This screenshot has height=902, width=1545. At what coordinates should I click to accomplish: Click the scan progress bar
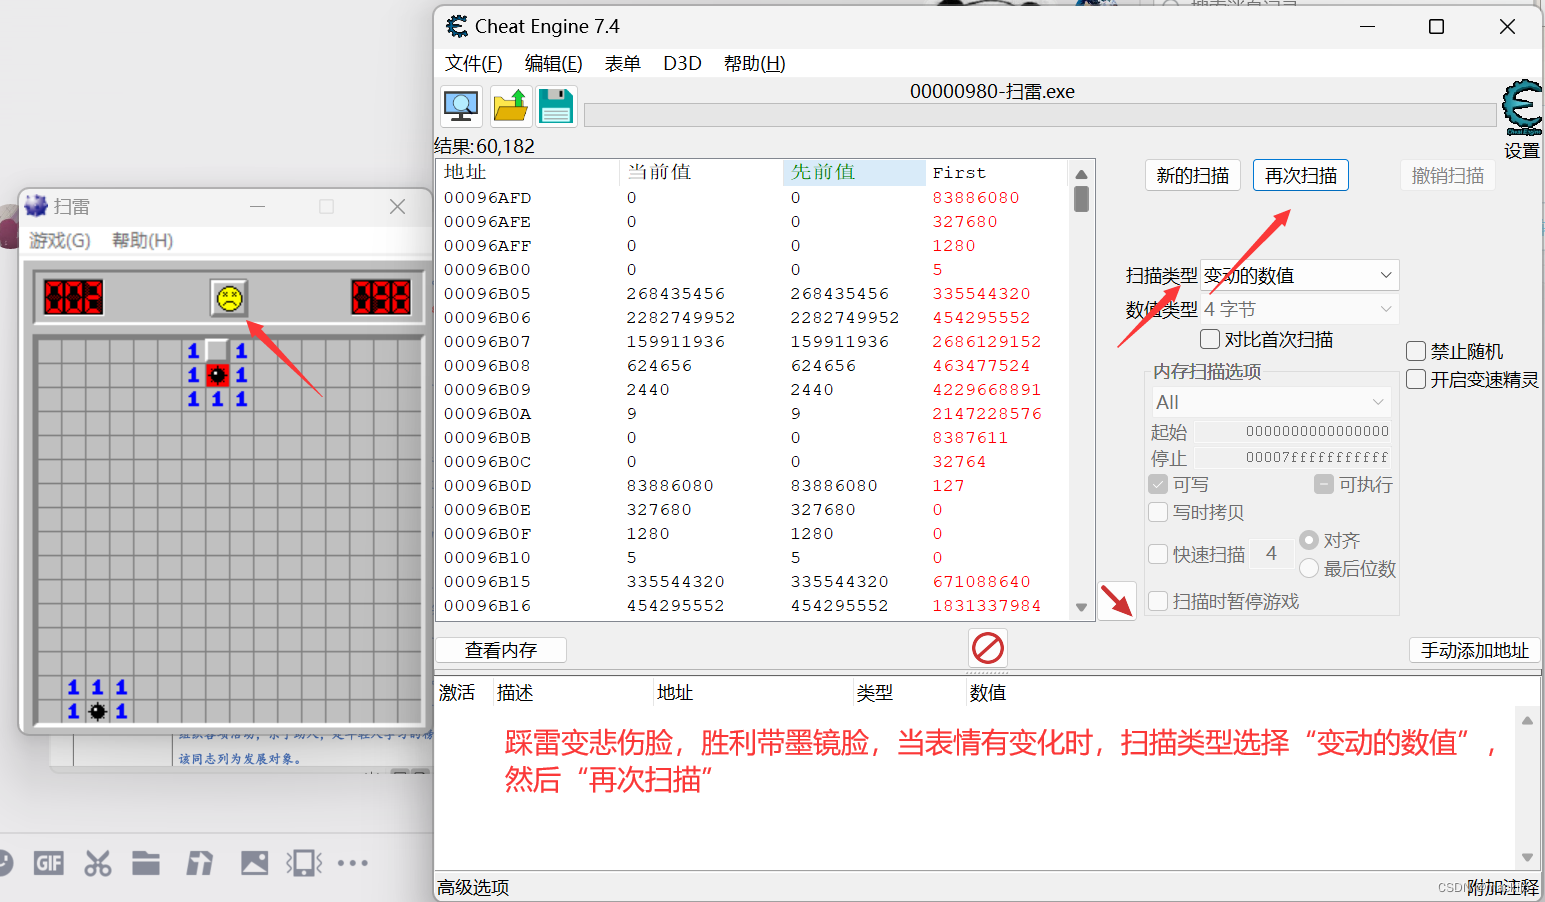tap(1040, 114)
